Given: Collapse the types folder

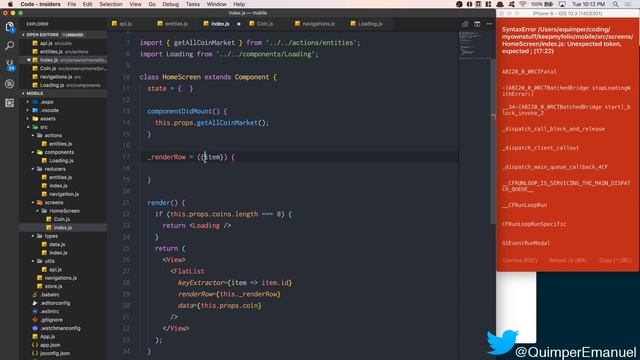Looking at the screenshot, I should tap(33, 236).
